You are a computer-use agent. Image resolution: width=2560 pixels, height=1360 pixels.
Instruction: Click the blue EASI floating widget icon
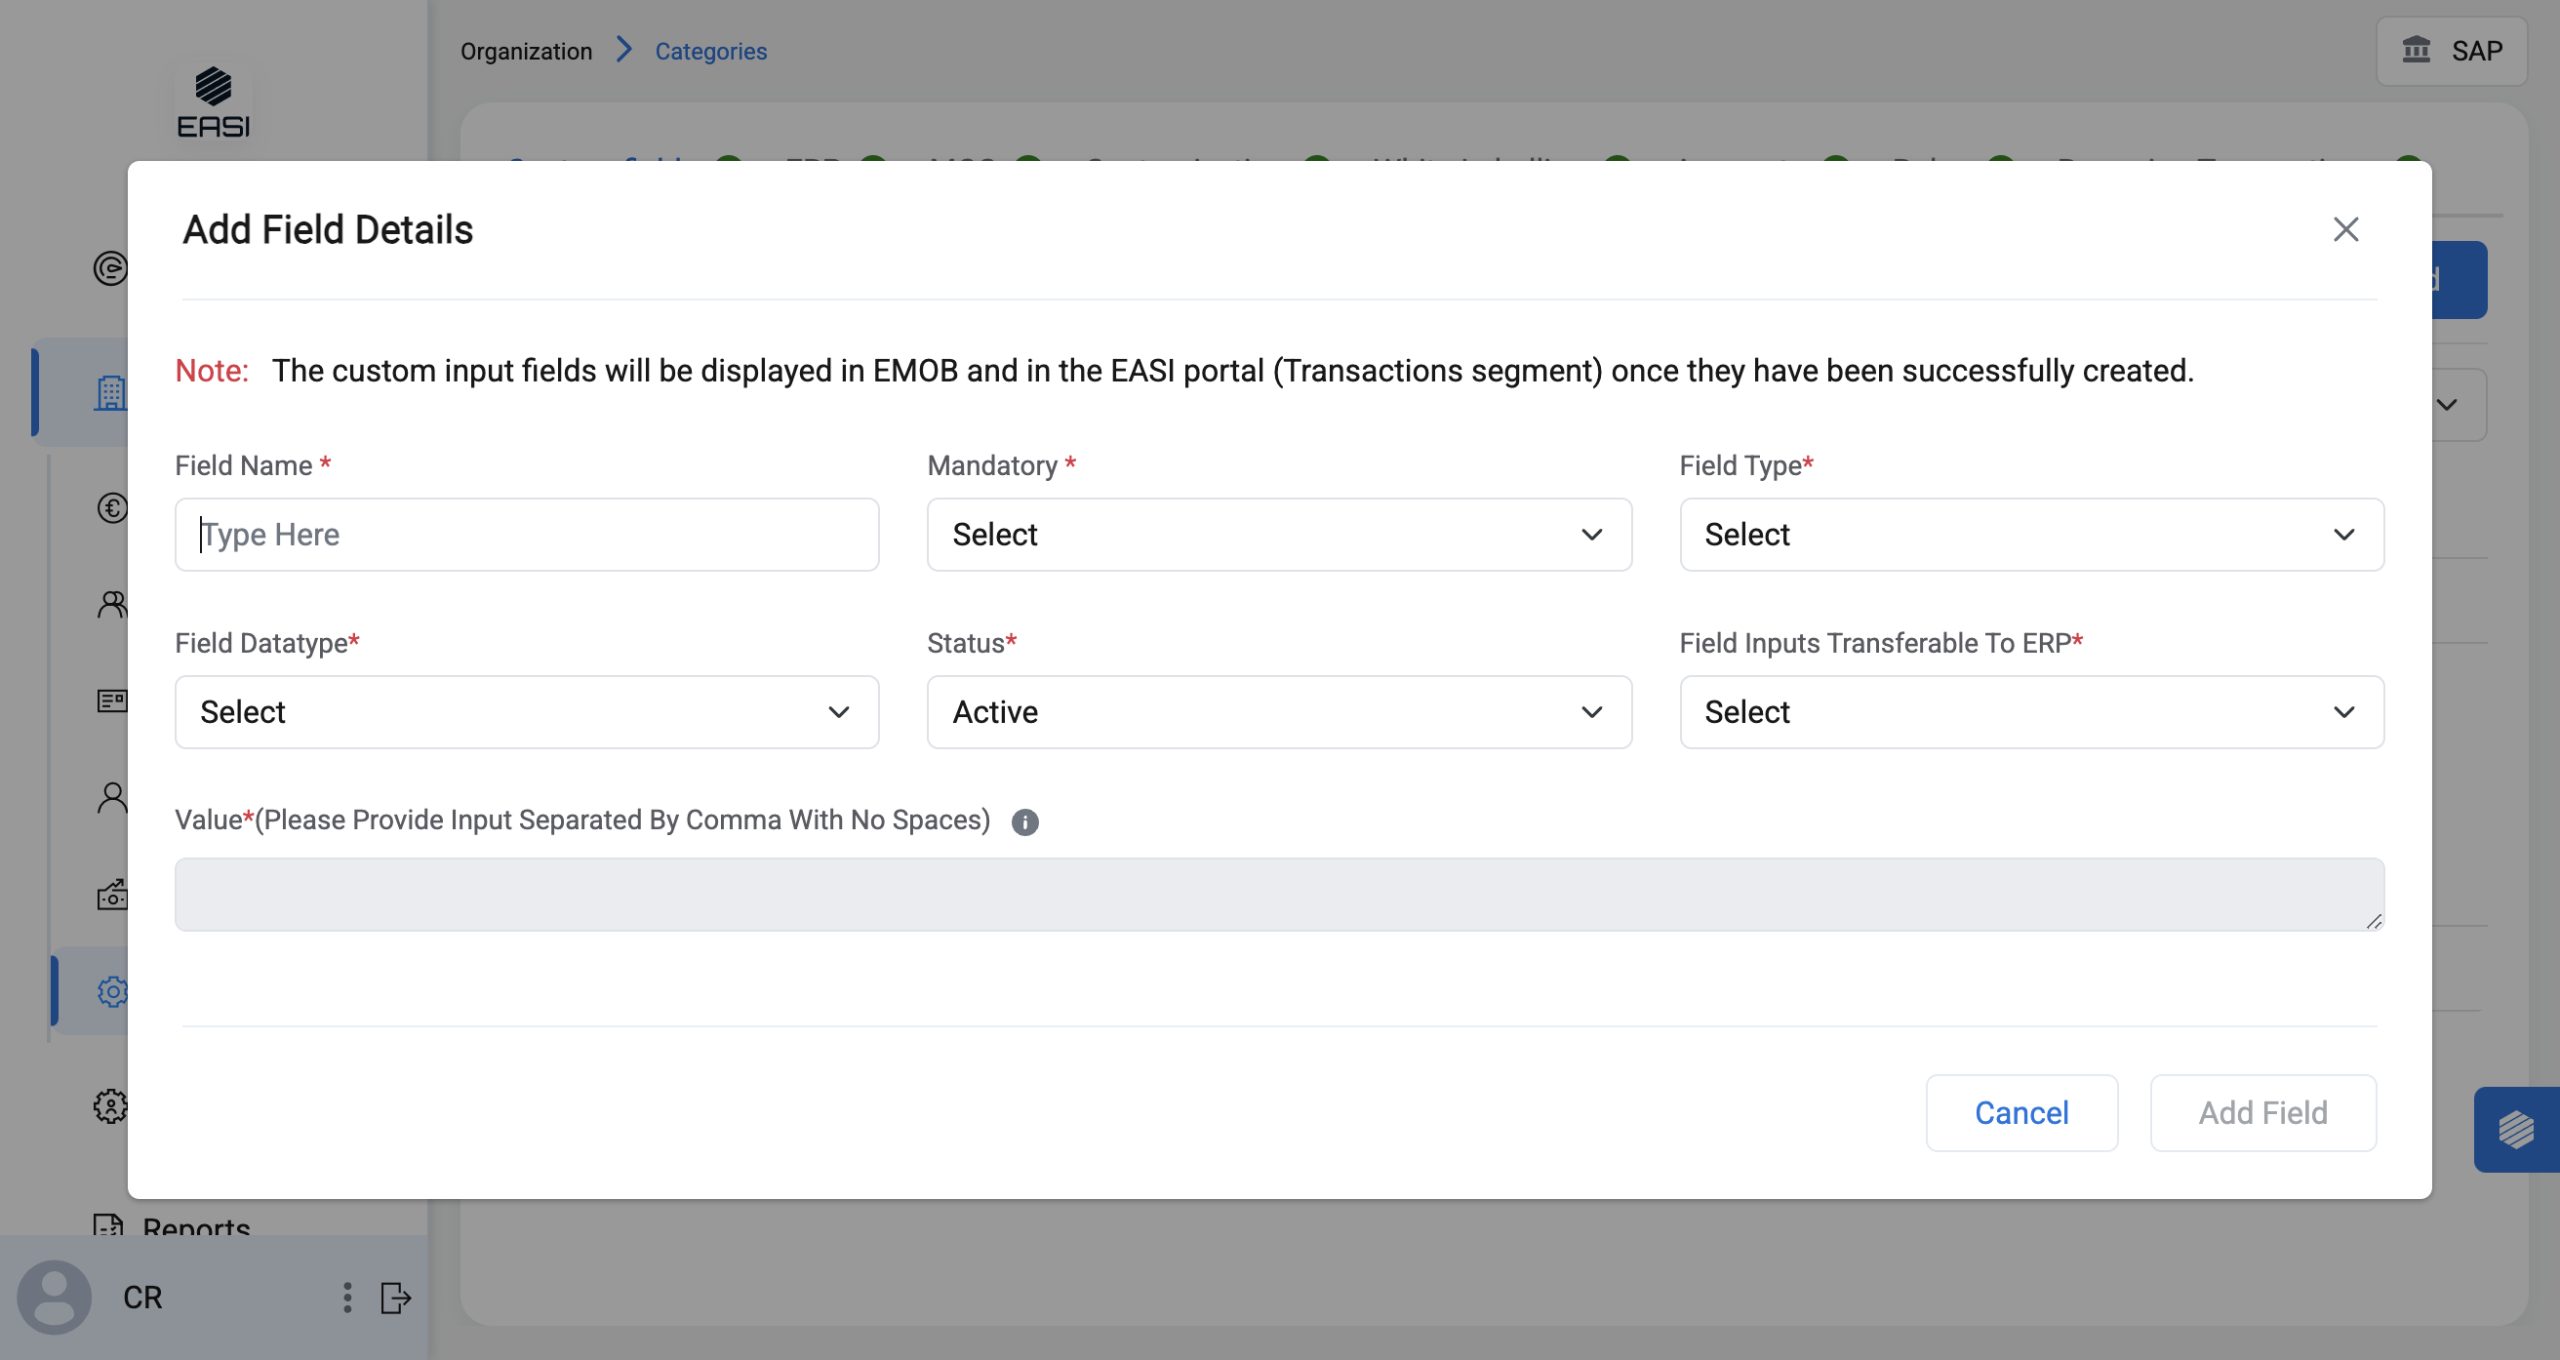[2515, 1130]
